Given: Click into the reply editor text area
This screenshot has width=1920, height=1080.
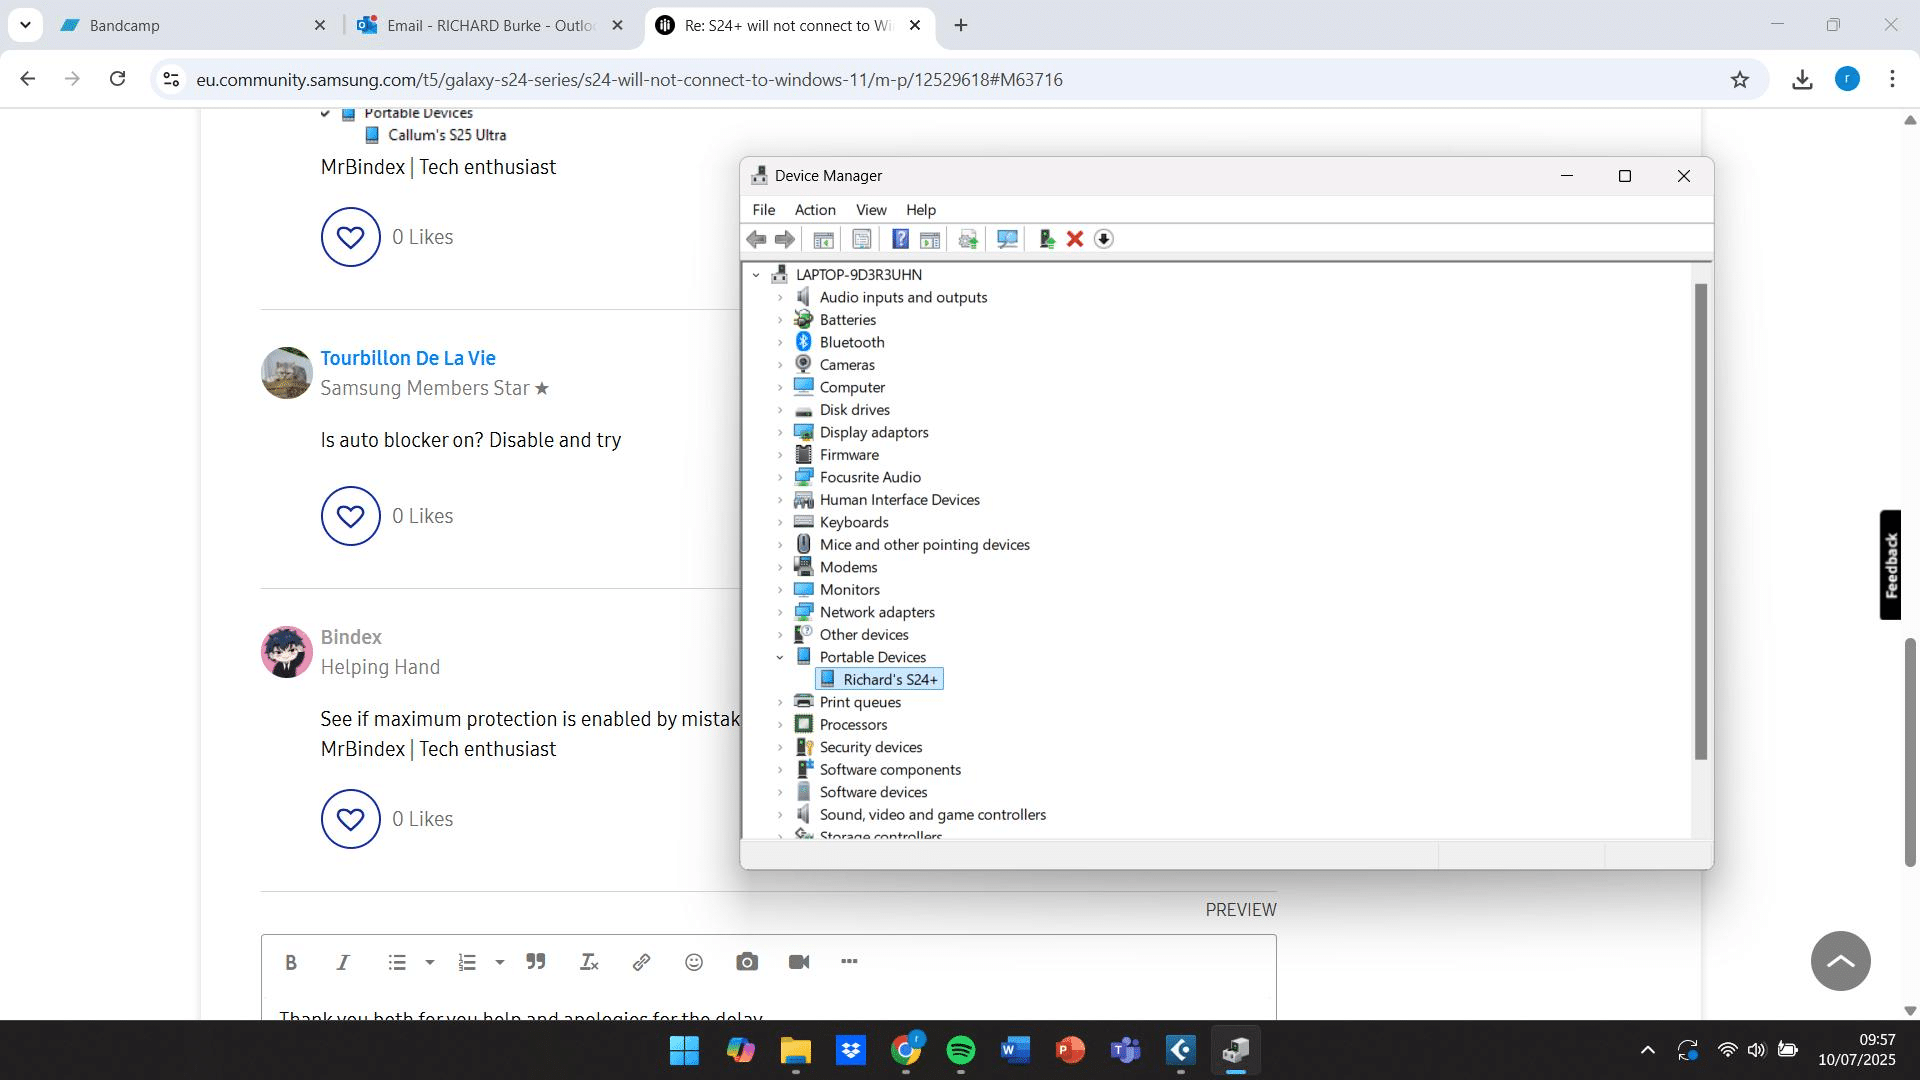Looking at the screenshot, I should (x=768, y=1009).
